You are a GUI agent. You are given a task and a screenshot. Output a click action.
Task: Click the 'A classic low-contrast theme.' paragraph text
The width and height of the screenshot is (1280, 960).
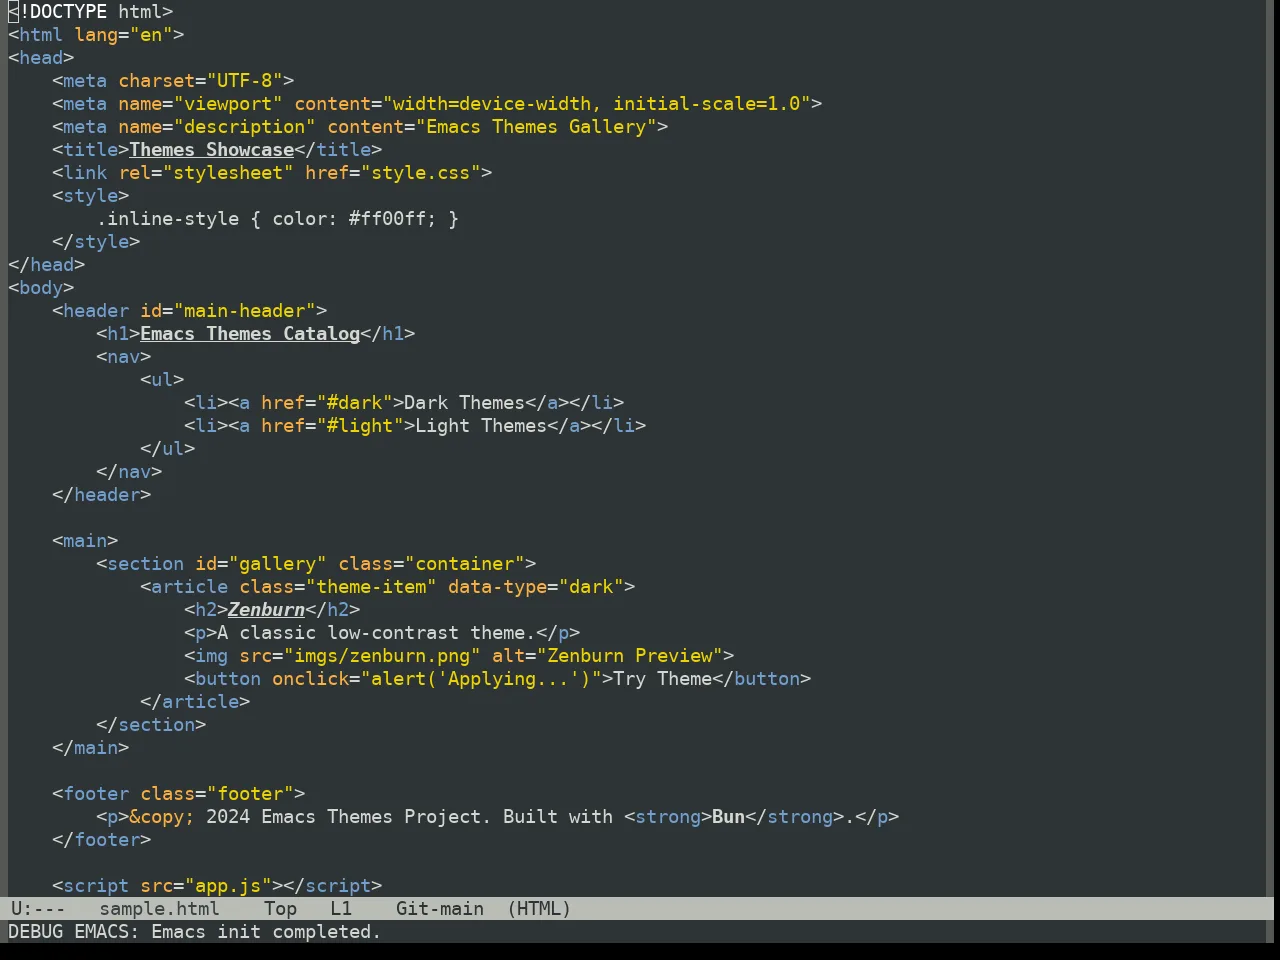(376, 633)
